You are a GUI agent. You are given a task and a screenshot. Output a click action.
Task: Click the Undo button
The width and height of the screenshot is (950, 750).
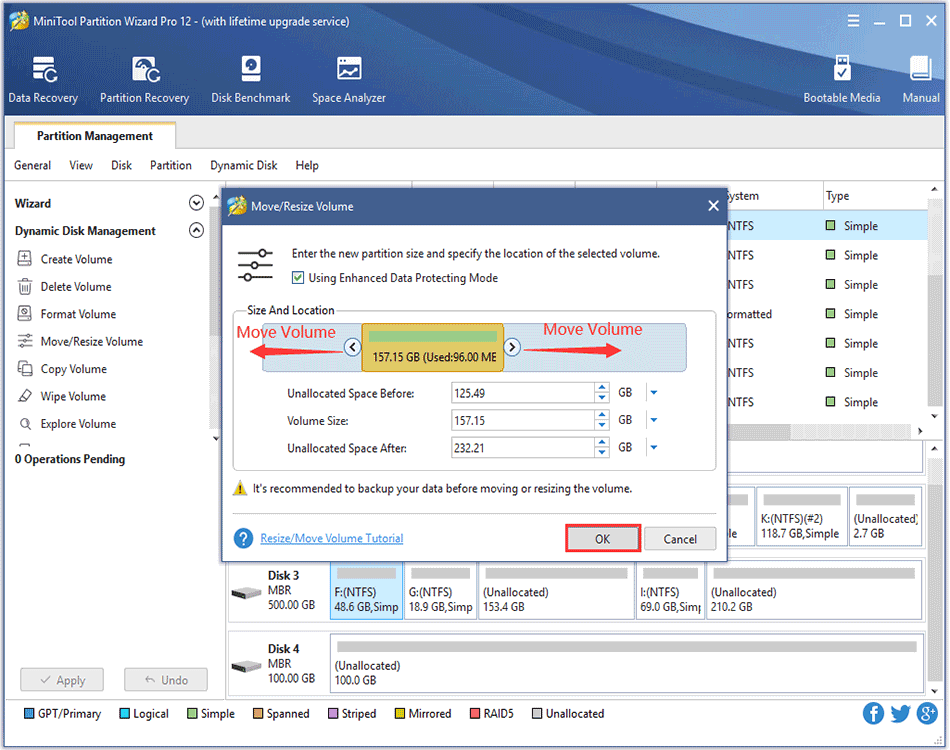[166, 680]
